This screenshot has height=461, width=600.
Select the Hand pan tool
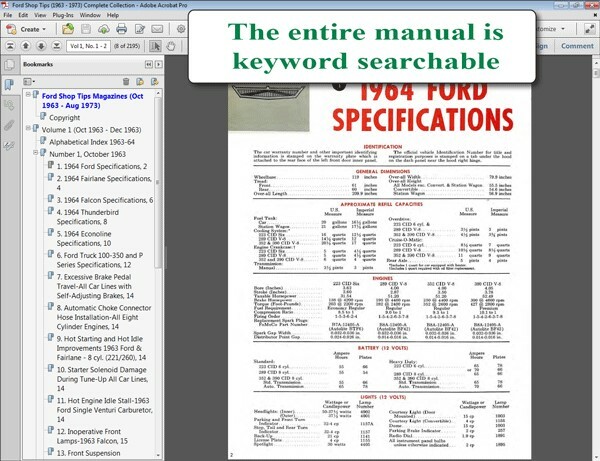[171, 46]
